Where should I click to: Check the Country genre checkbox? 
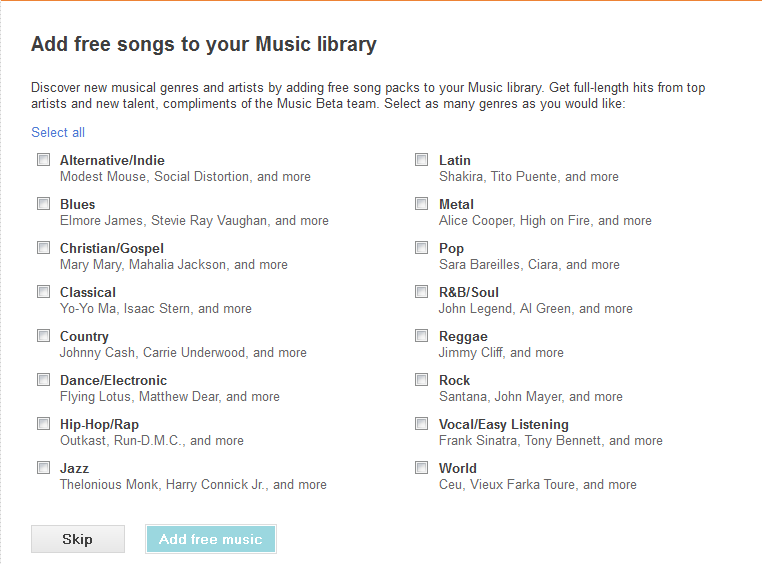43,336
